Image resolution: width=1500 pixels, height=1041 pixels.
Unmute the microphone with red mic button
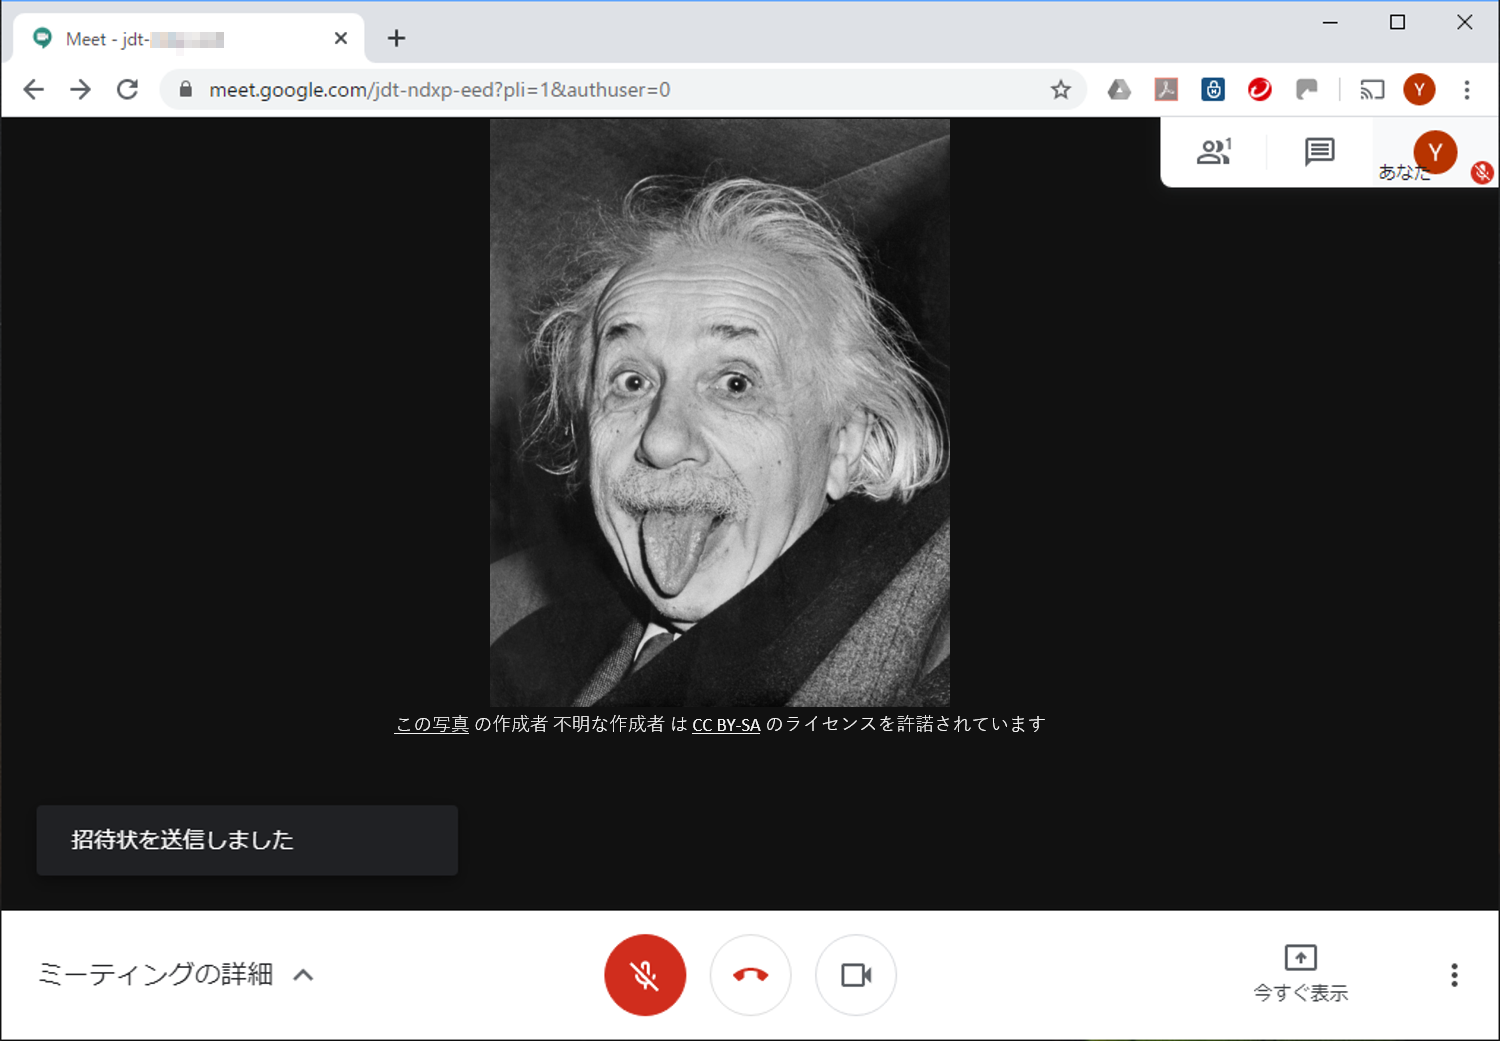click(645, 975)
